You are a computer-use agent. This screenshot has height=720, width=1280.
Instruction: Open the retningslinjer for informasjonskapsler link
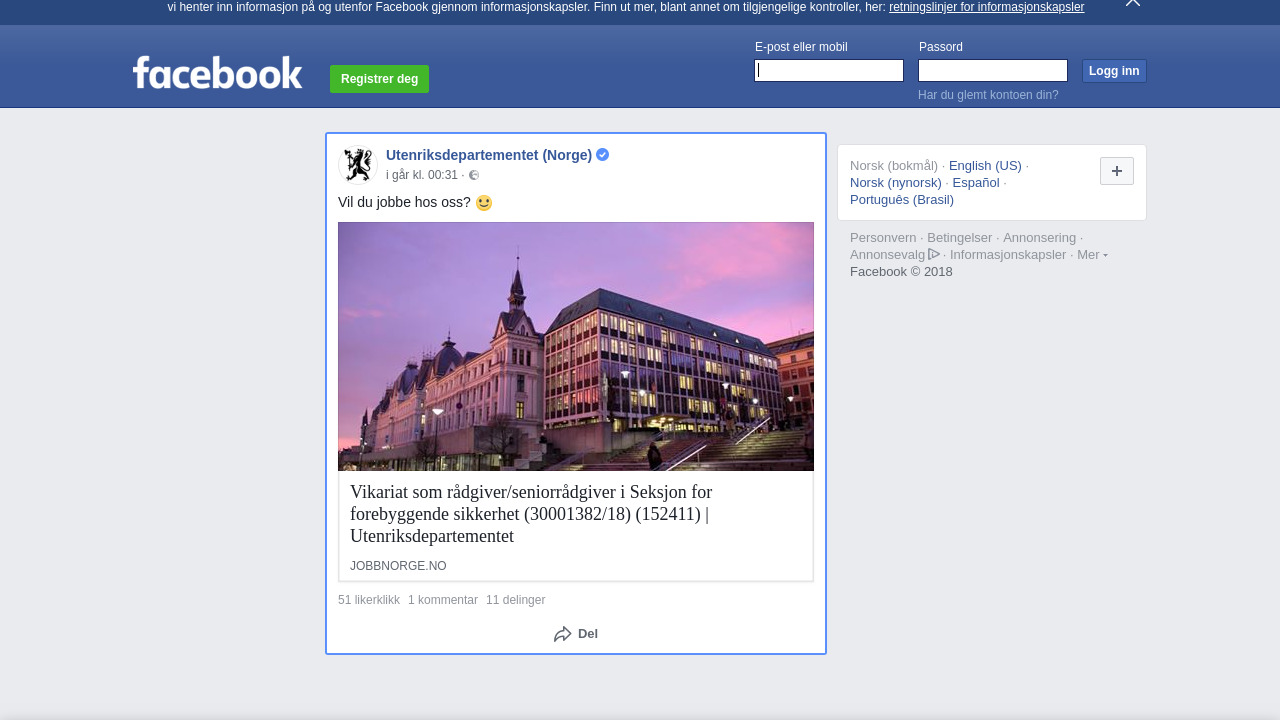(986, 7)
